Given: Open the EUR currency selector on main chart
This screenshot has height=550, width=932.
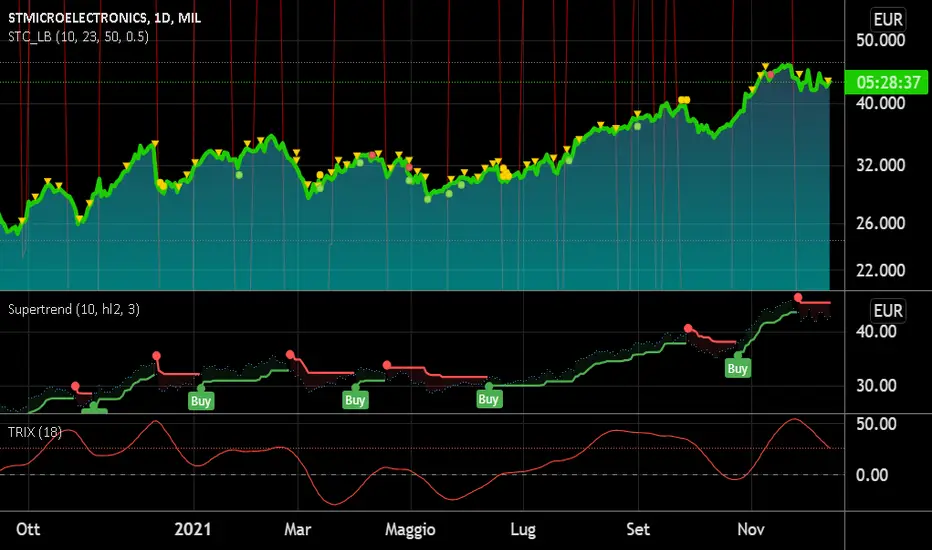Looking at the screenshot, I should [888, 18].
